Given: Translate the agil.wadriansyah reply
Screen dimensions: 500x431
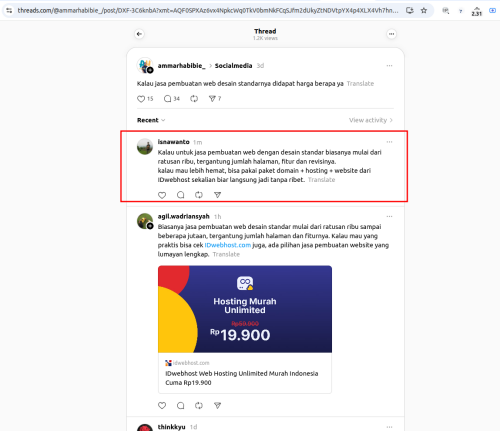Looking at the screenshot, I should 226,255.
